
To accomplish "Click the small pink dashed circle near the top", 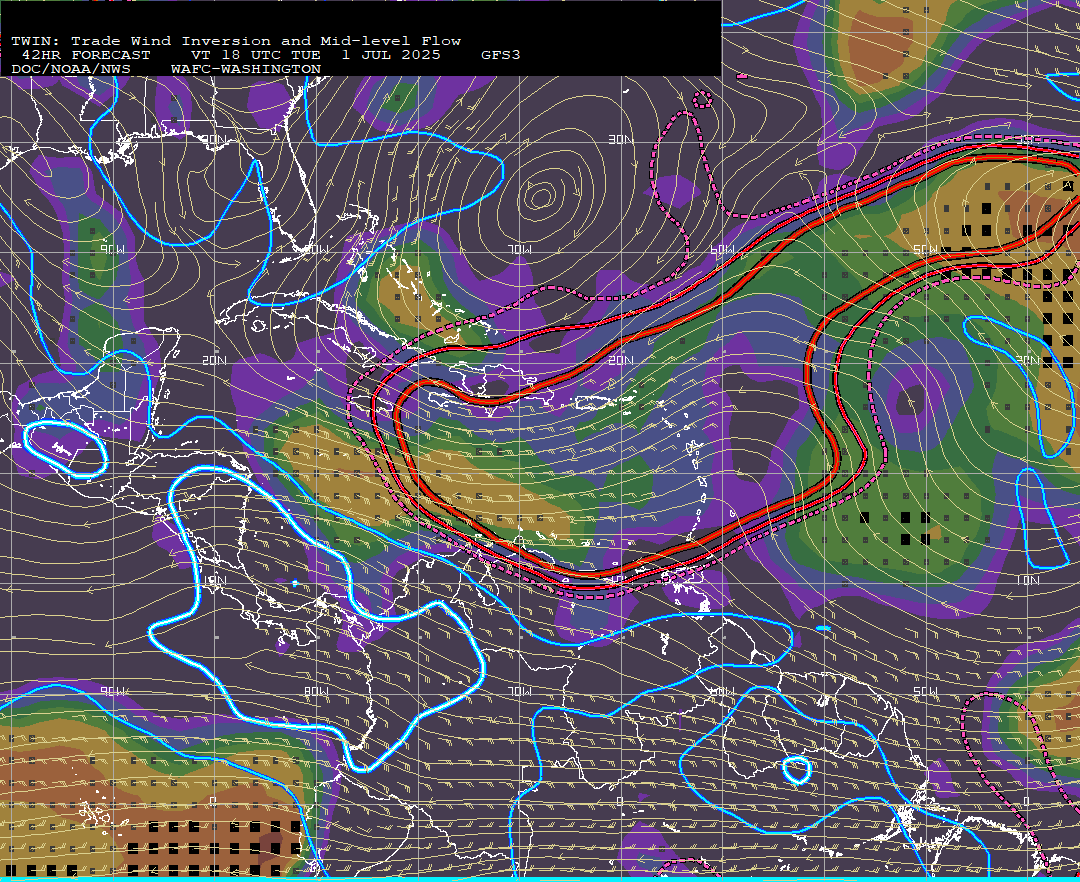I will click(x=702, y=101).
